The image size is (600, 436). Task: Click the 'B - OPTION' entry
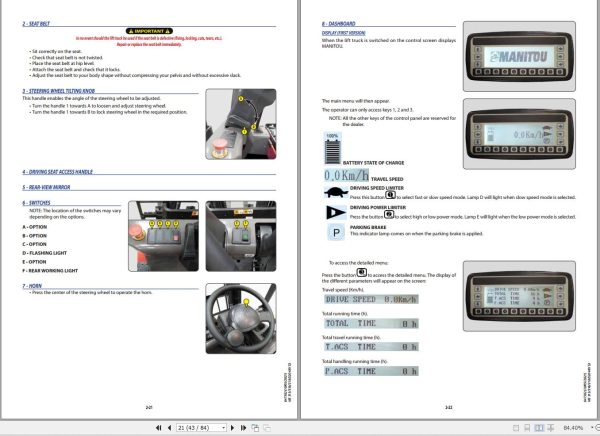click(x=34, y=236)
